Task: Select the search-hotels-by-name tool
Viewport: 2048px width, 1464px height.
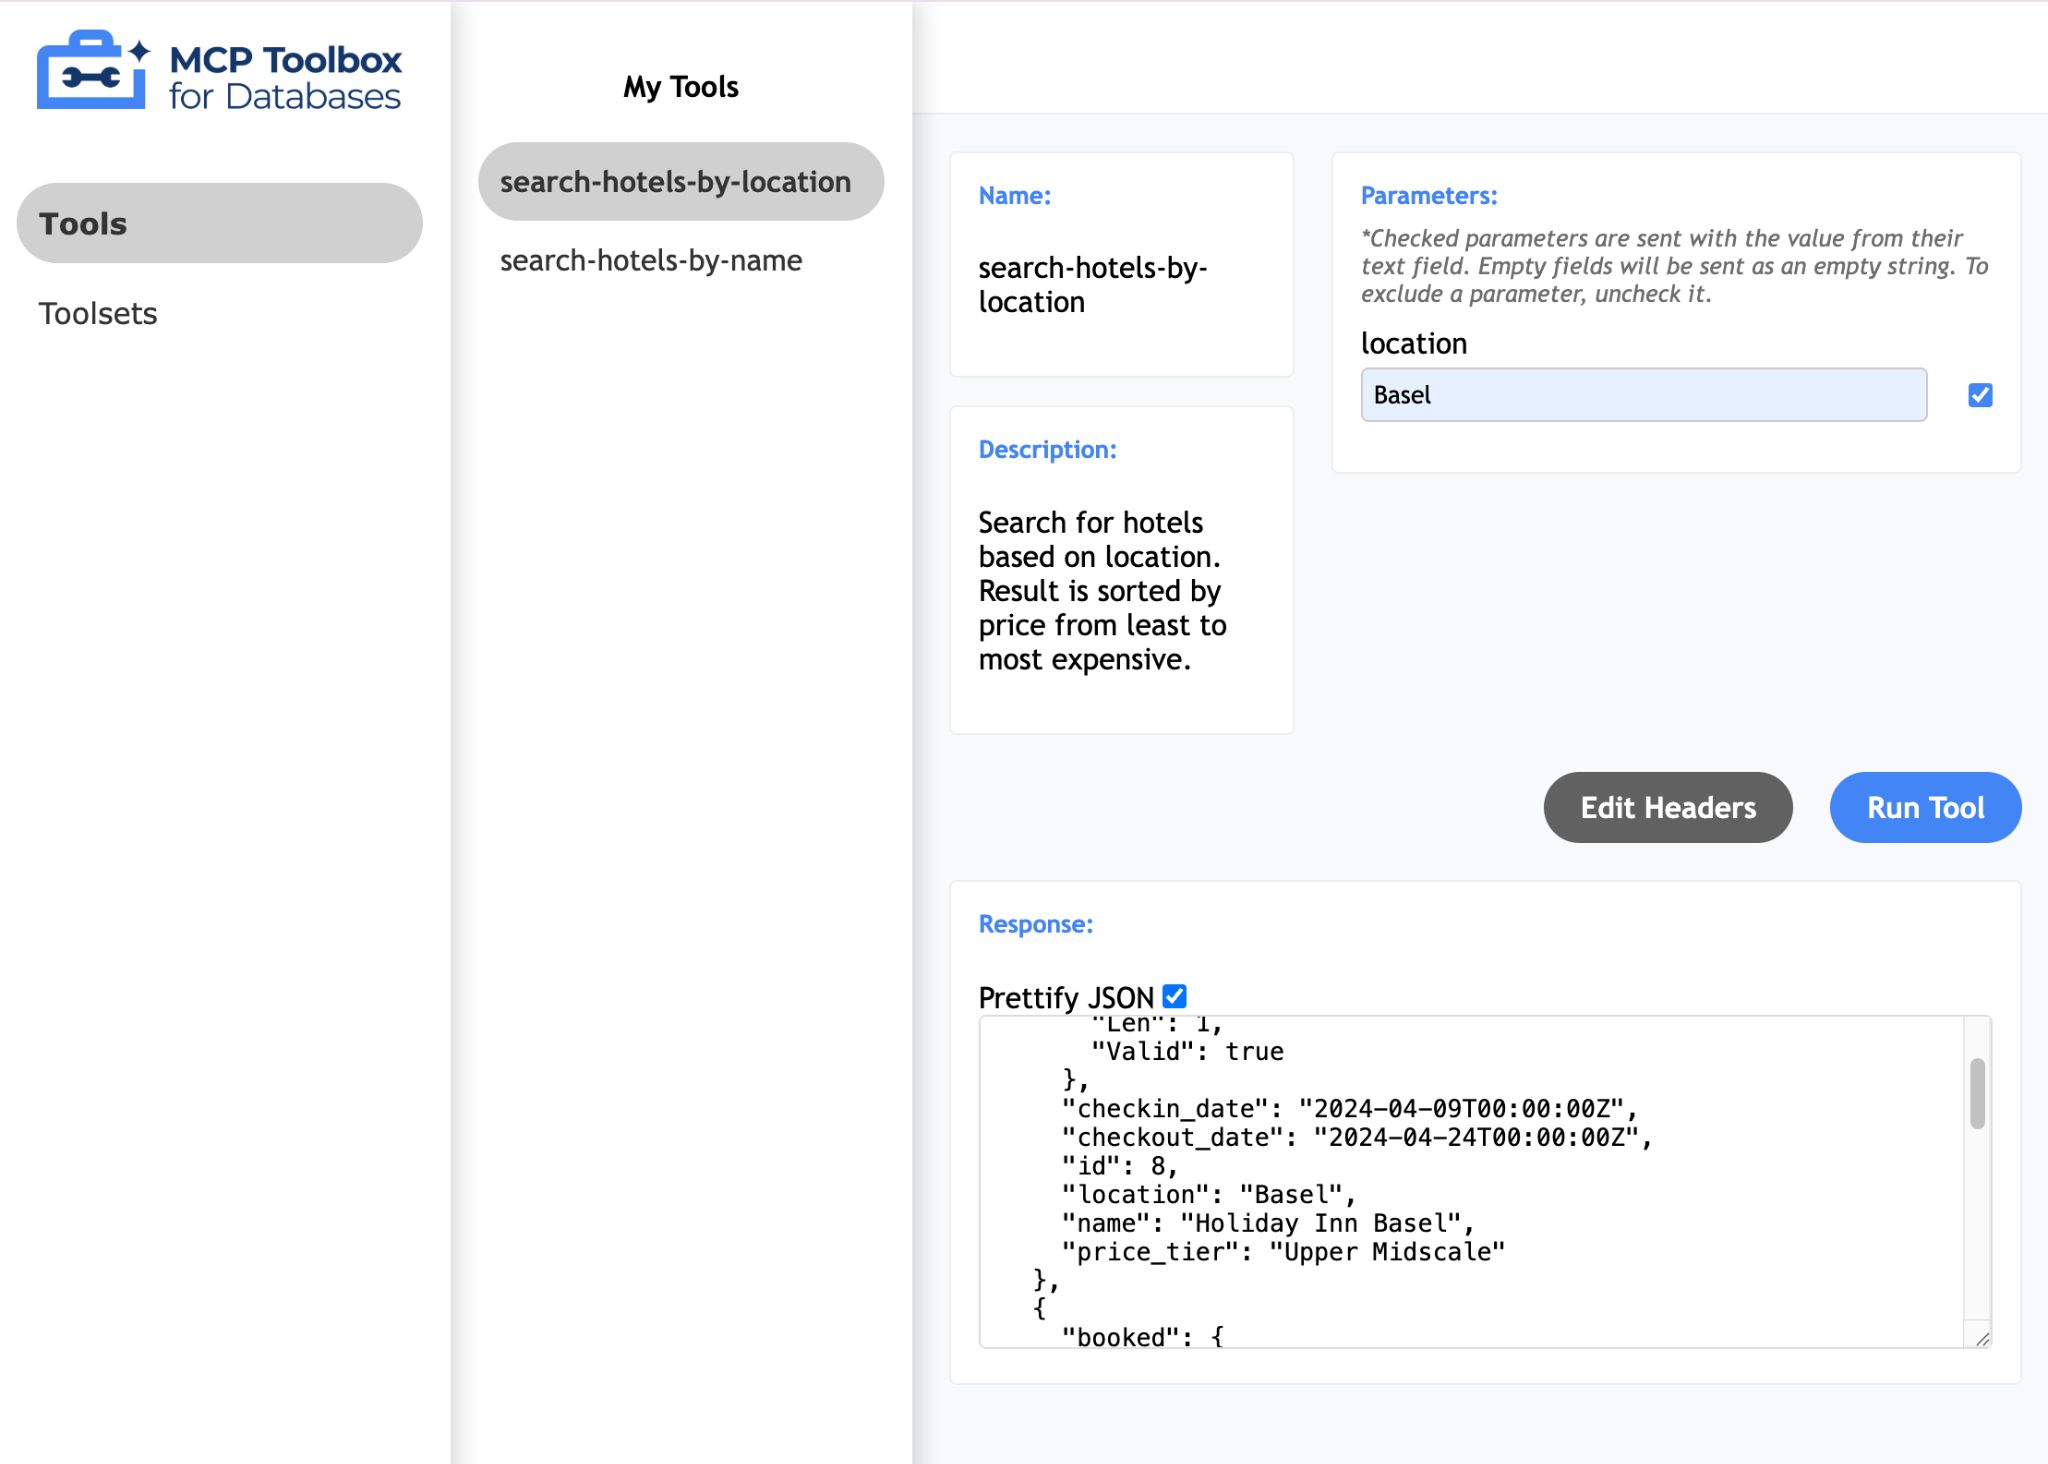Action: 651,260
